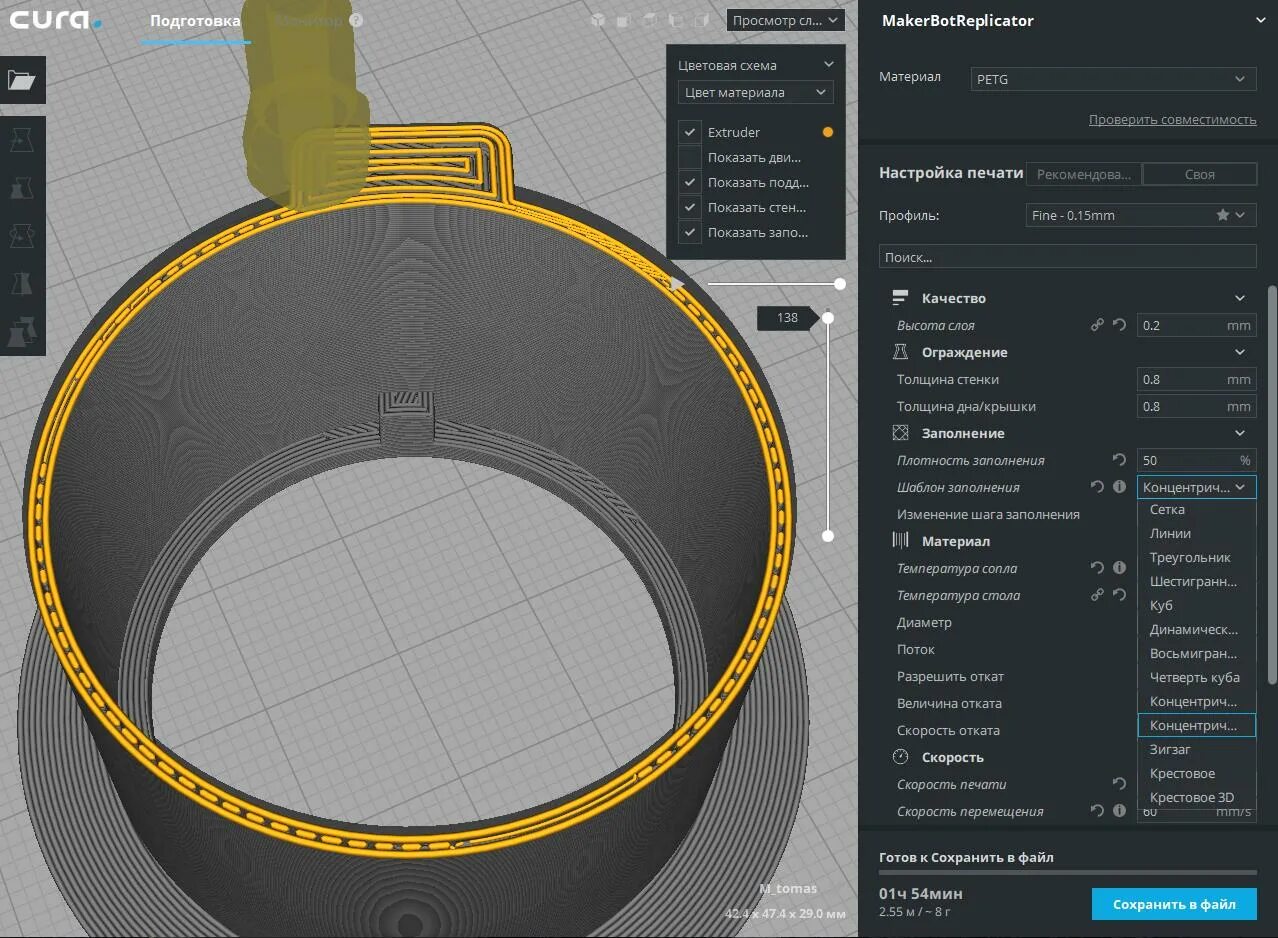Uncheck the Extruder checkbox

click(x=689, y=132)
